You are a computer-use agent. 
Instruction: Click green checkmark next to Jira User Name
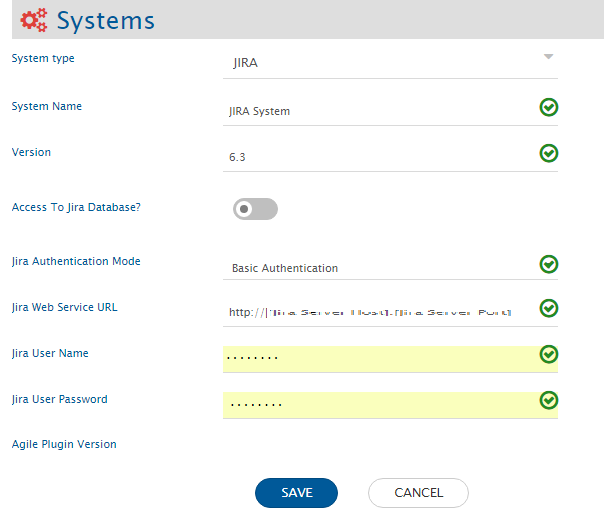548,354
